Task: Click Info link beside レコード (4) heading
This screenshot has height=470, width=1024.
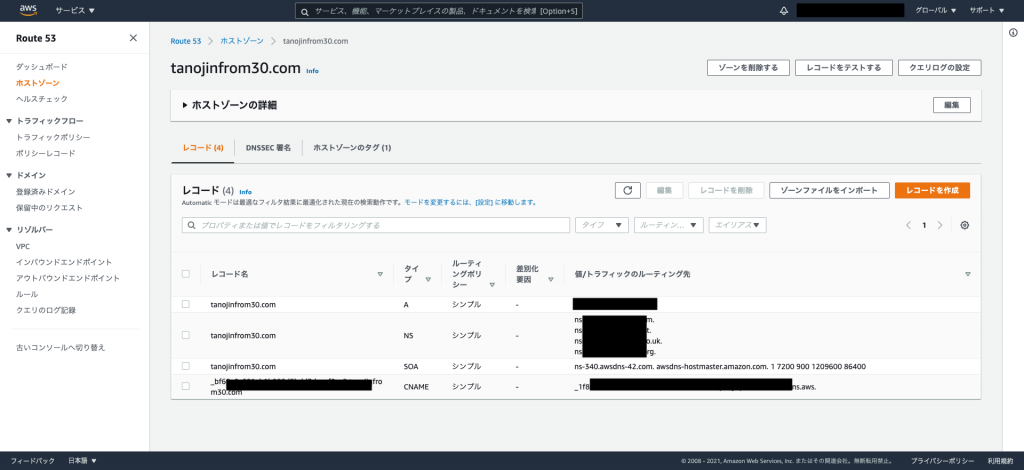Action: tap(246, 192)
